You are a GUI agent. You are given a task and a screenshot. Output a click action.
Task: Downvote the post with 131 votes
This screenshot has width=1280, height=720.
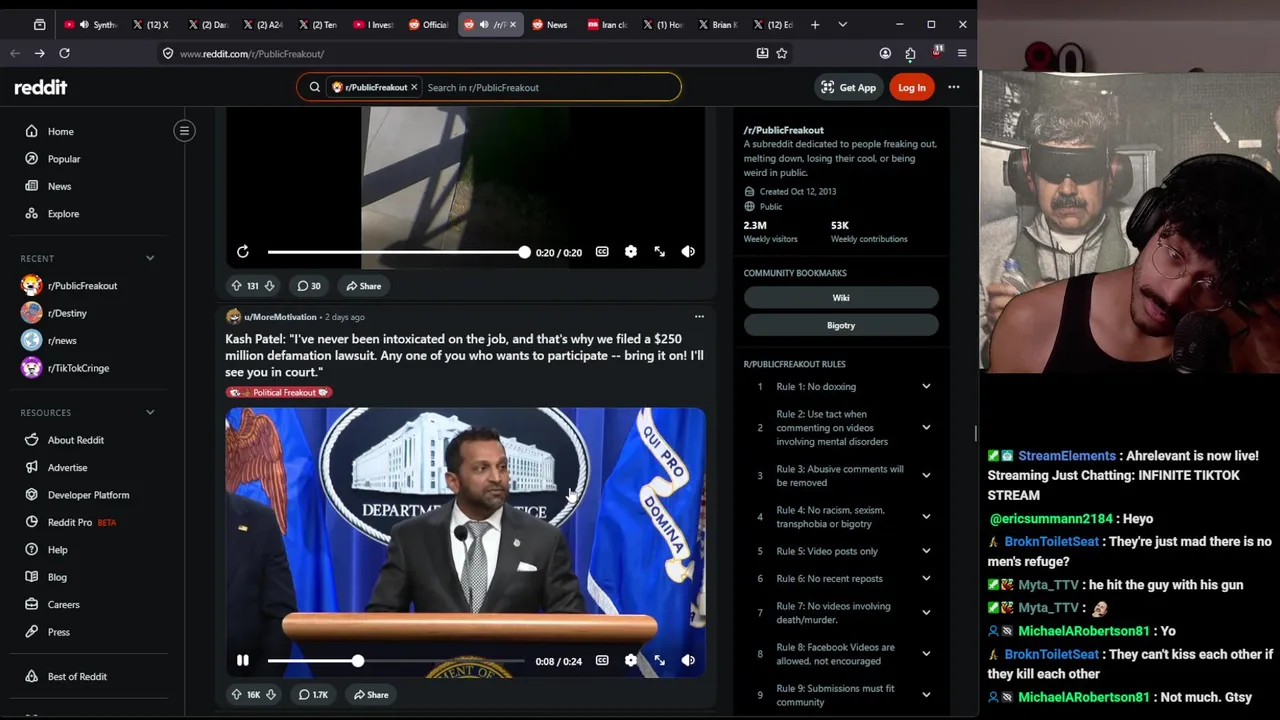(x=269, y=286)
